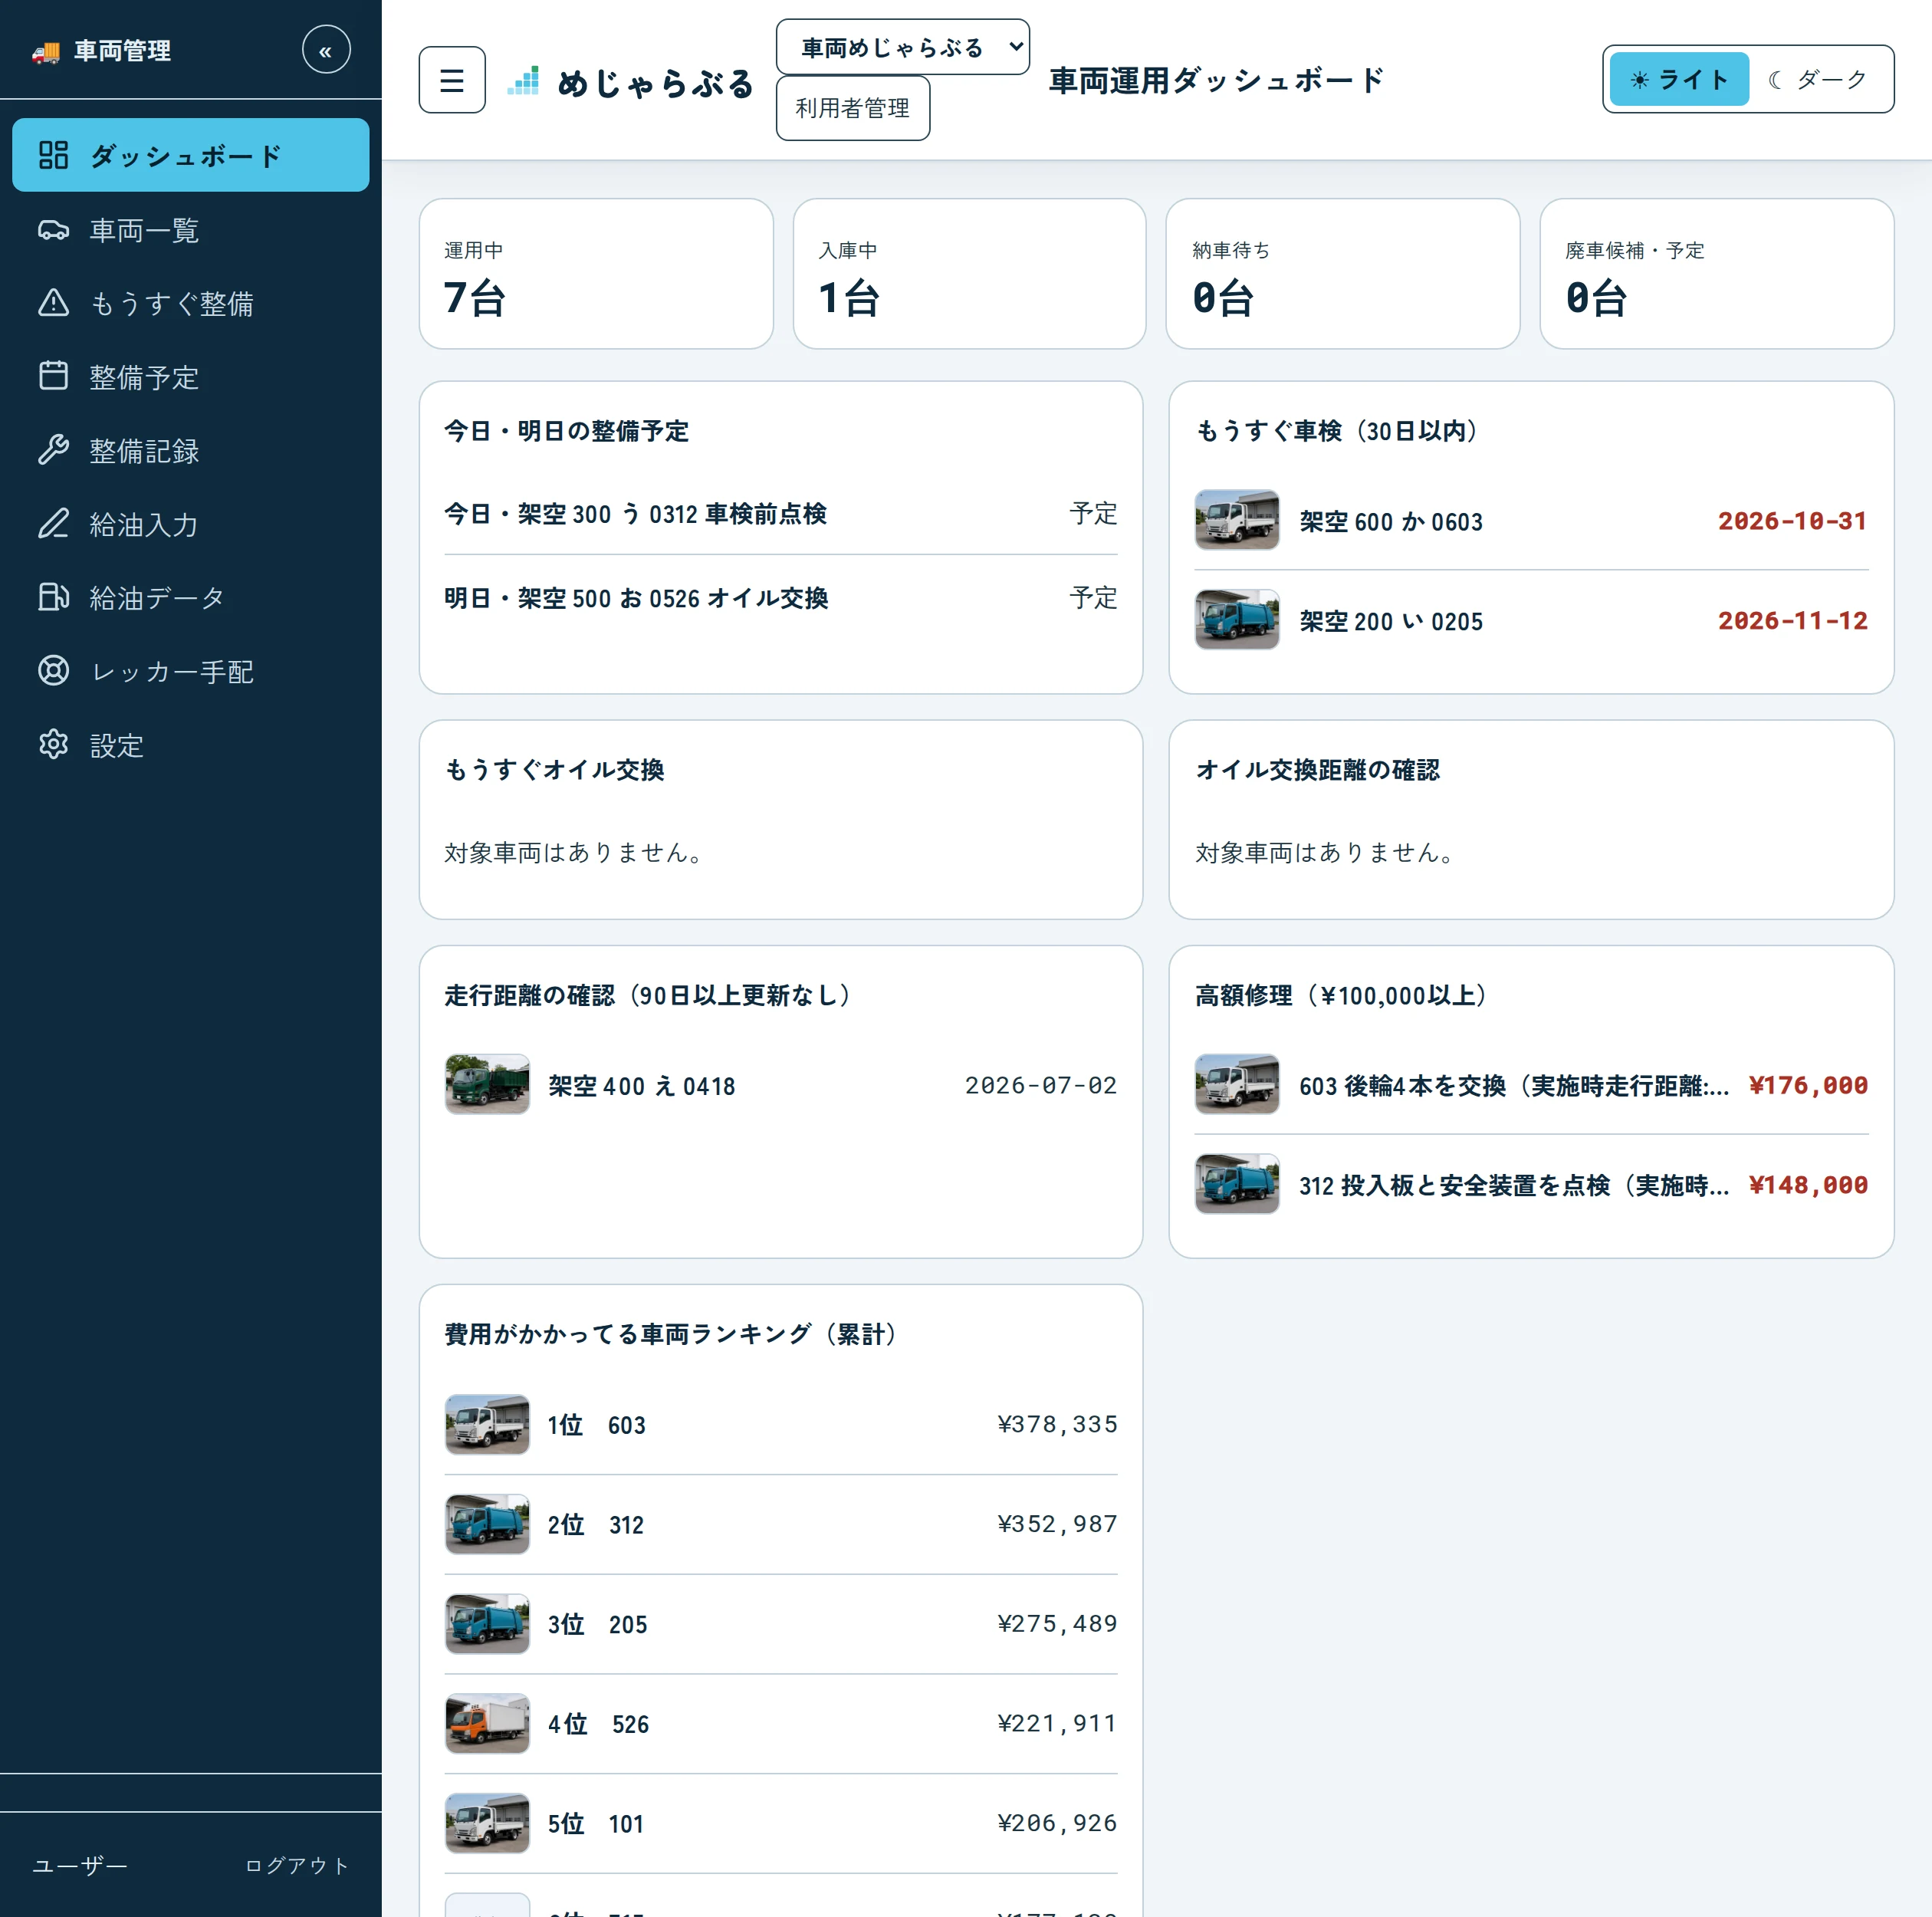Image resolution: width=1932 pixels, height=1917 pixels.
Task: Click the 2位 312 ranking row
Action: 781,1524
